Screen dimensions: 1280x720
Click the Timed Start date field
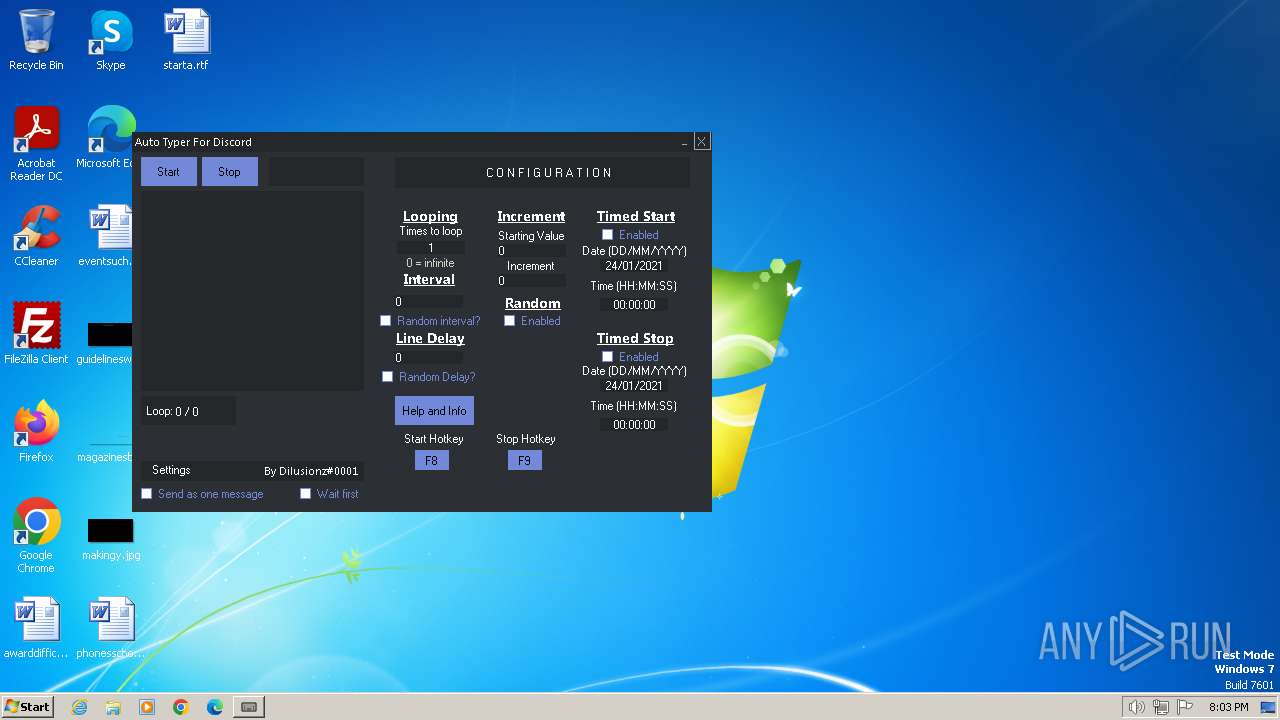coord(633,266)
